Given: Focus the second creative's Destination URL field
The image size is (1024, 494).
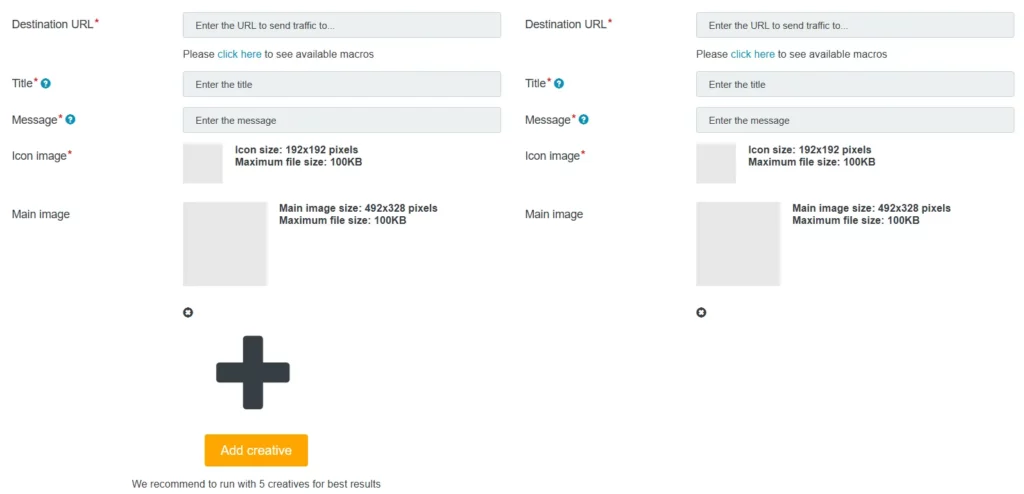Looking at the screenshot, I should click(x=854, y=25).
